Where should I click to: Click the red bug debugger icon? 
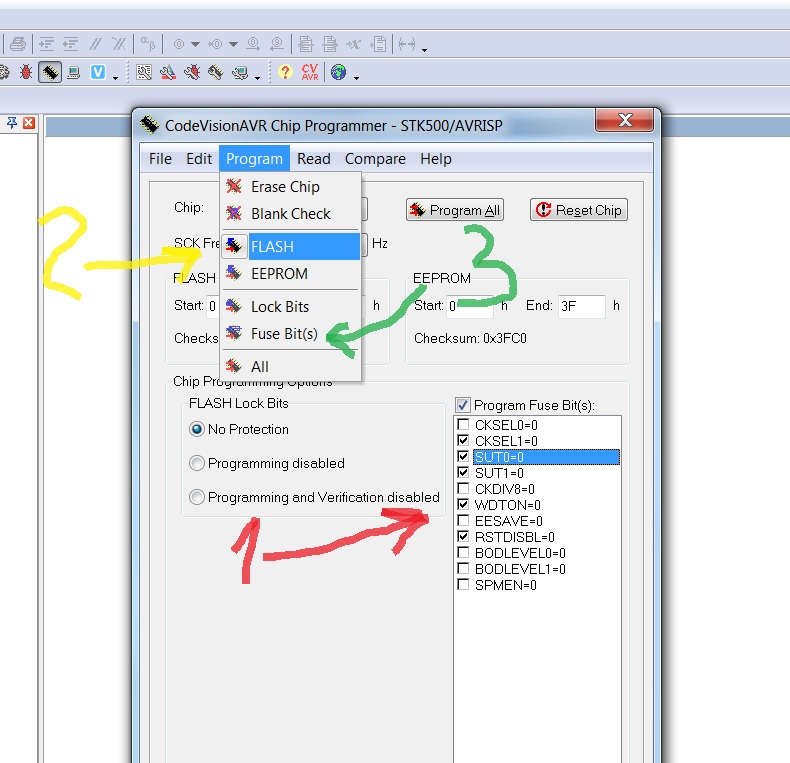pyautogui.click(x=26, y=73)
